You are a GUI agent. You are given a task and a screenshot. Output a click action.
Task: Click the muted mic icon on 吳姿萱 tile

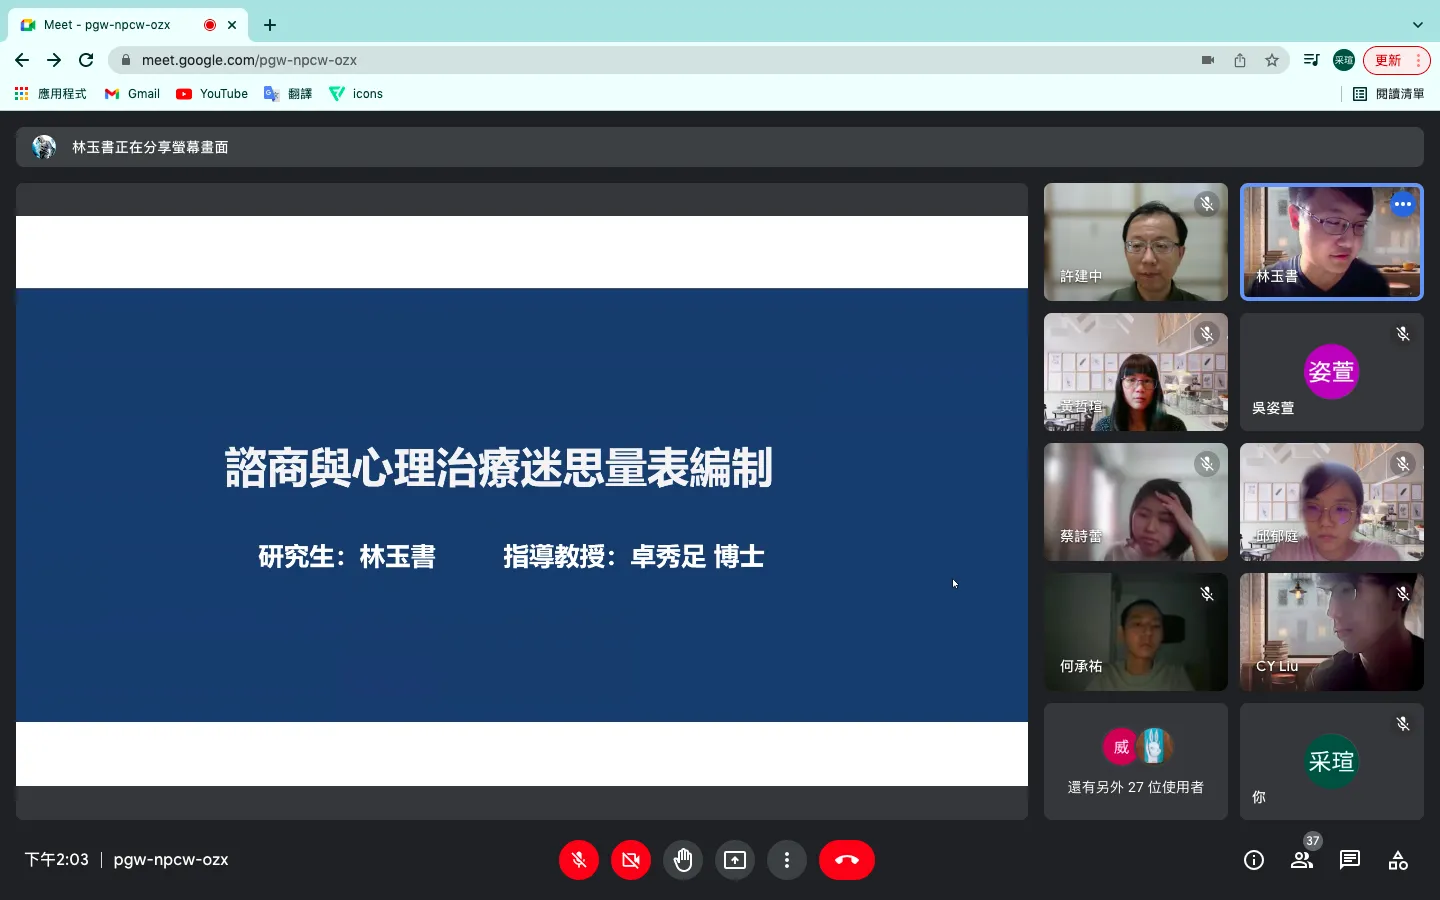[x=1403, y=334]
